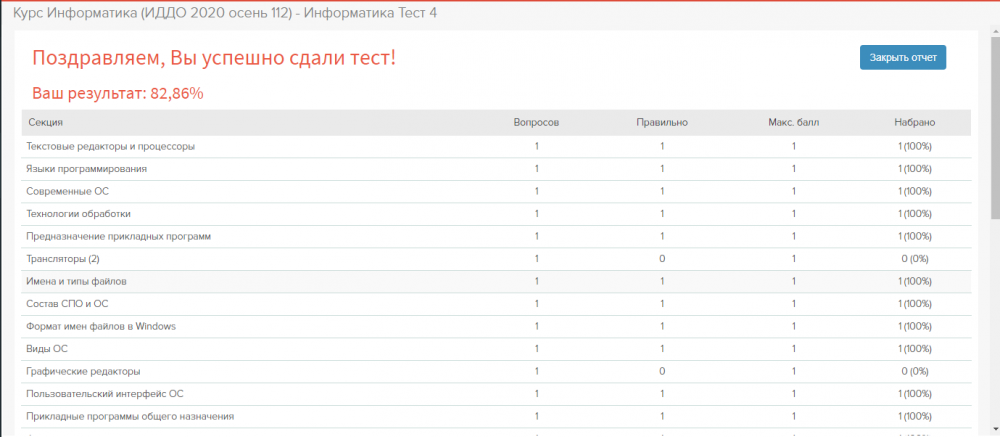Image resolution: width=1000 pixels, height=437 pixels.
Task: Select row Формат имен файлов в Windows
Action: pyautogui.click(x=496, y=327)
